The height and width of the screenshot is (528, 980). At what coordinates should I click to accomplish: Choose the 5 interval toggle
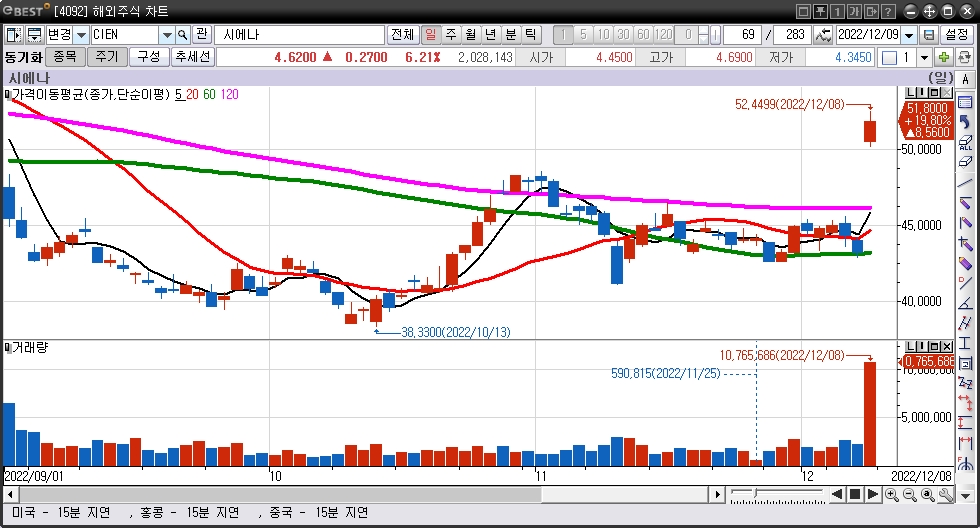pyautogui.click(x=583, y=34)
